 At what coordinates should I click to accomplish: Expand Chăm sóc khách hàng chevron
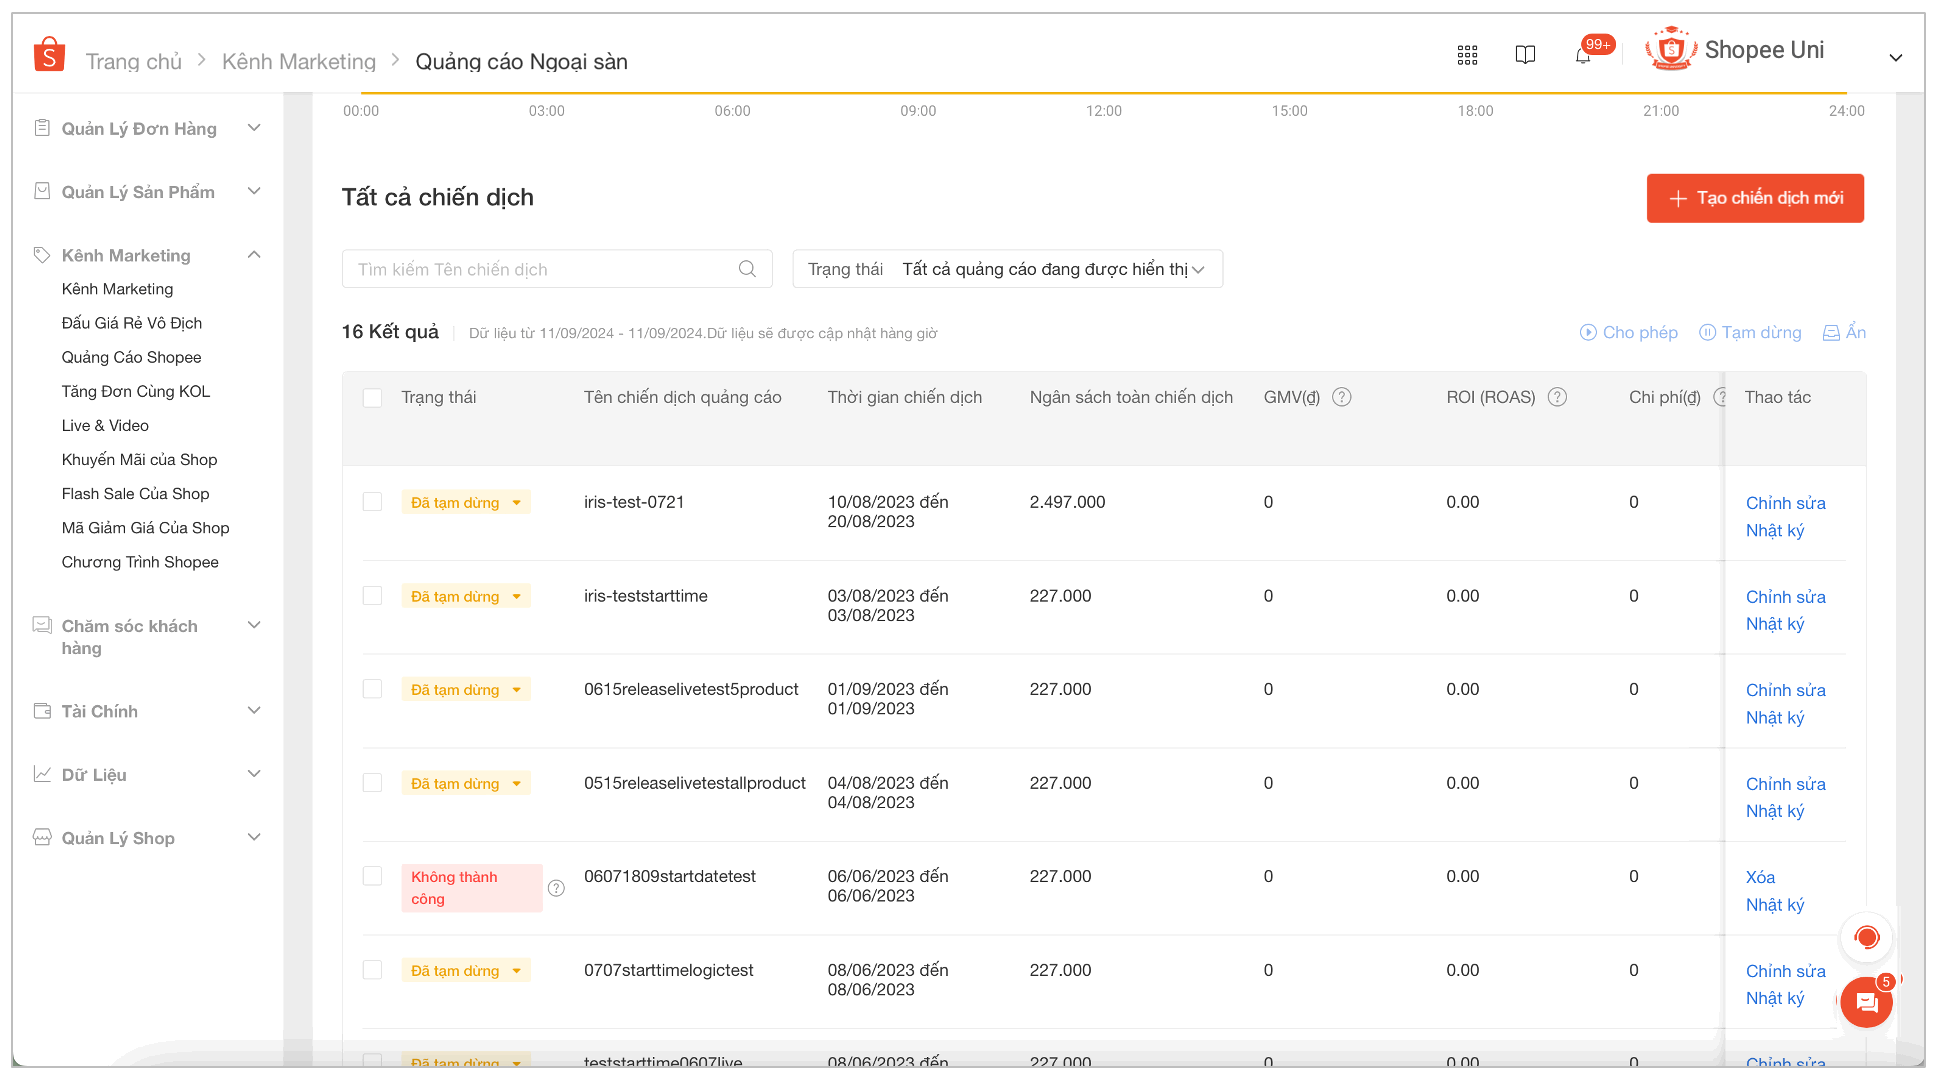(254, 625)
